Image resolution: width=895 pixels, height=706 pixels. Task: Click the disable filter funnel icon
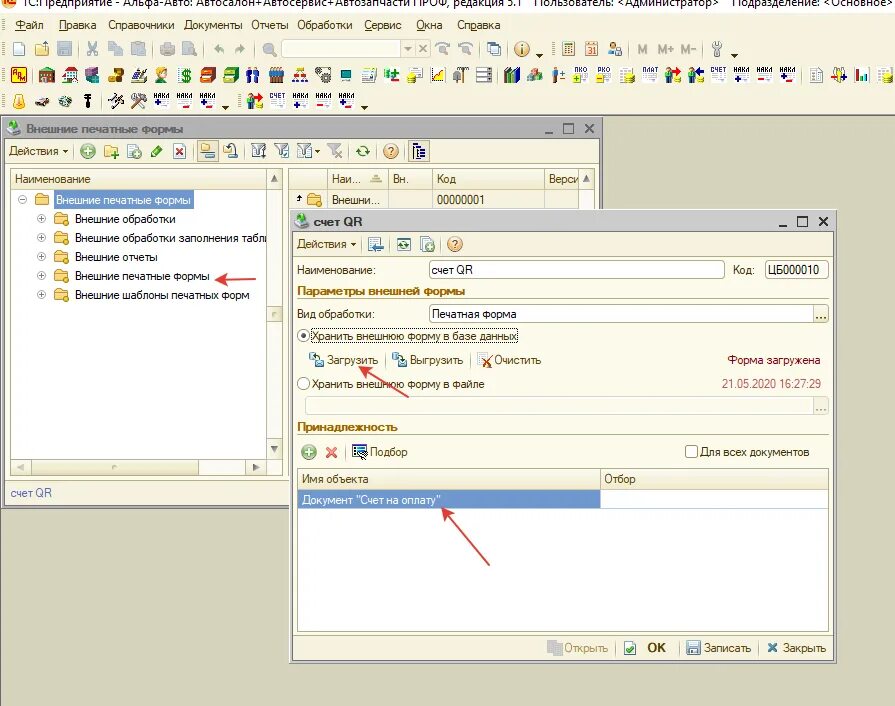(335, 151)
